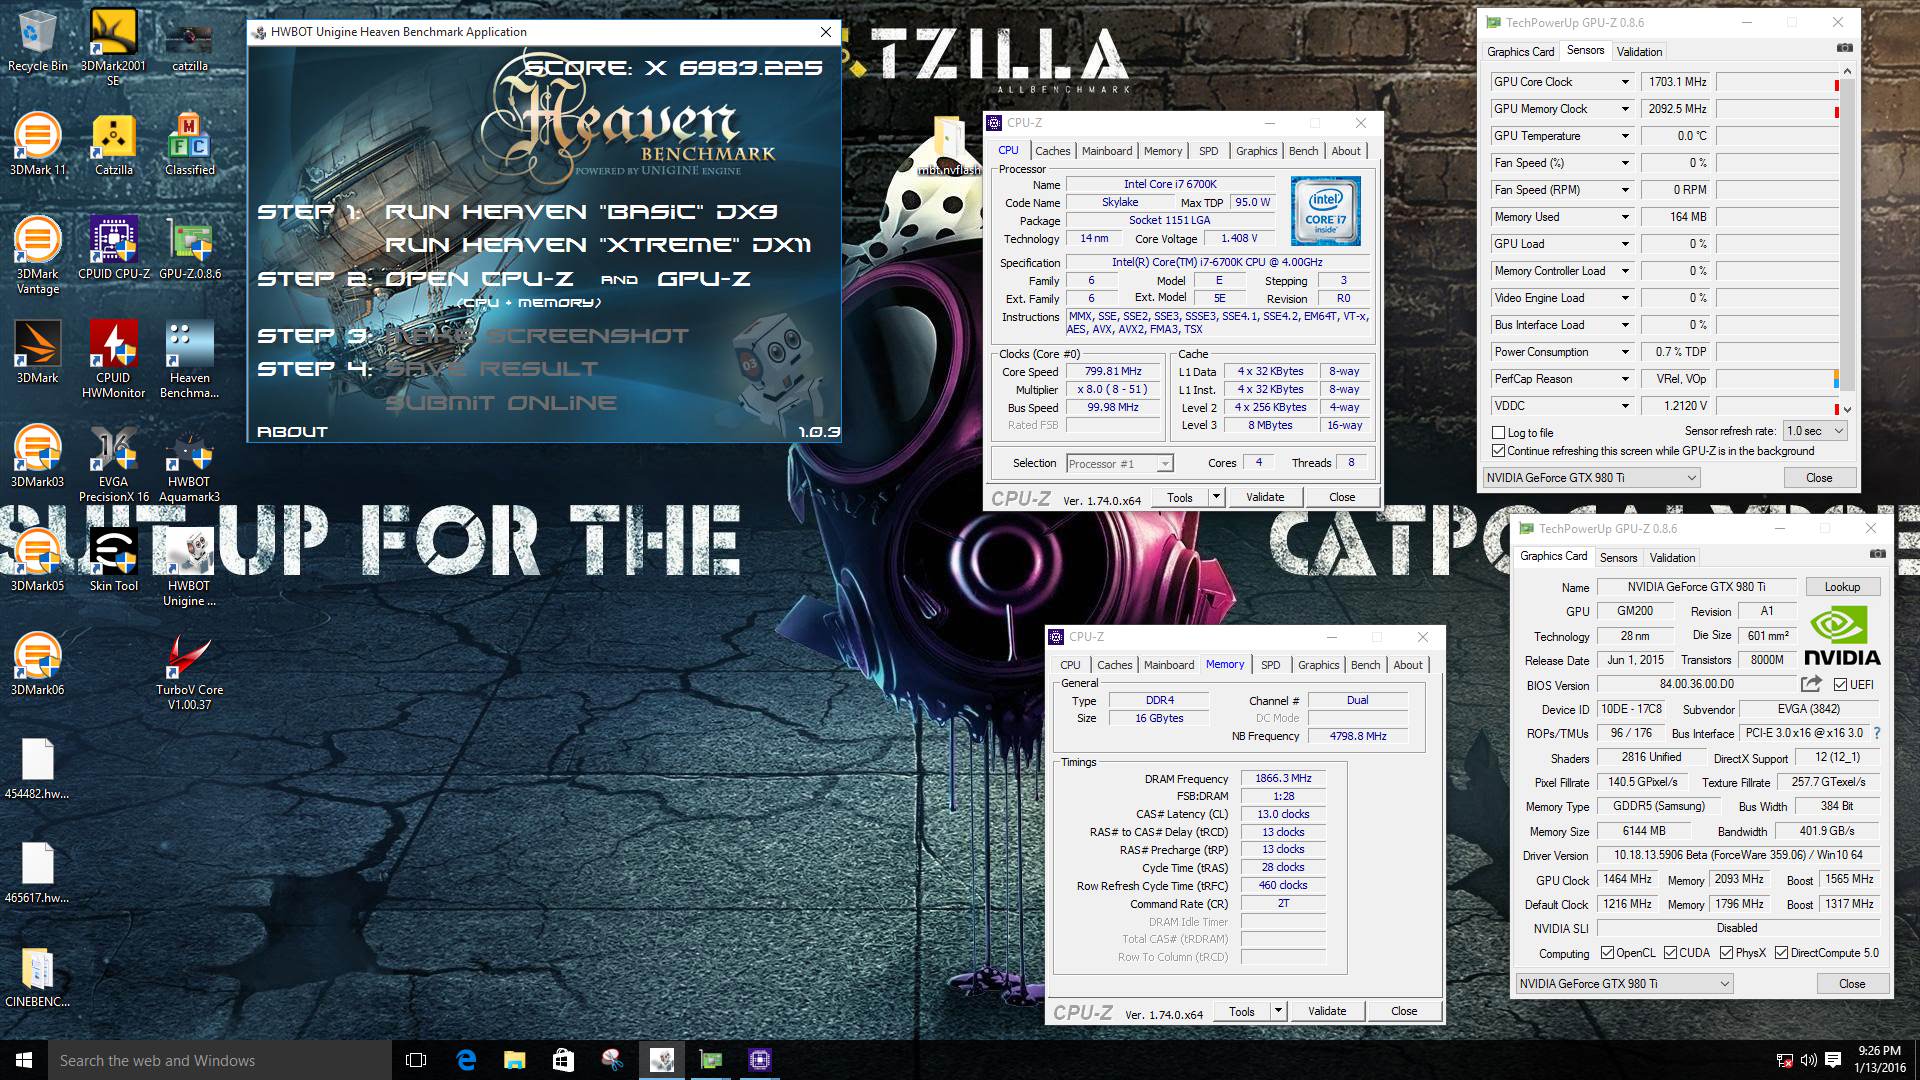1920x1080 pixels.
Task: Open the 3DMark06 desktop icon
Action: [x=37, y=666]
